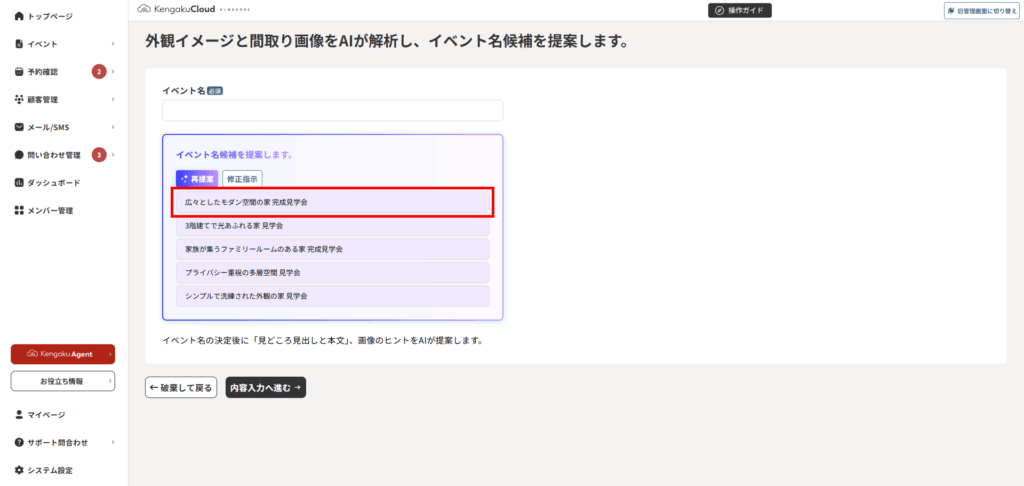The image size is (1024, 486).
Task: Open ダッシュボード in the sidebar
Action: coord(54,182)
